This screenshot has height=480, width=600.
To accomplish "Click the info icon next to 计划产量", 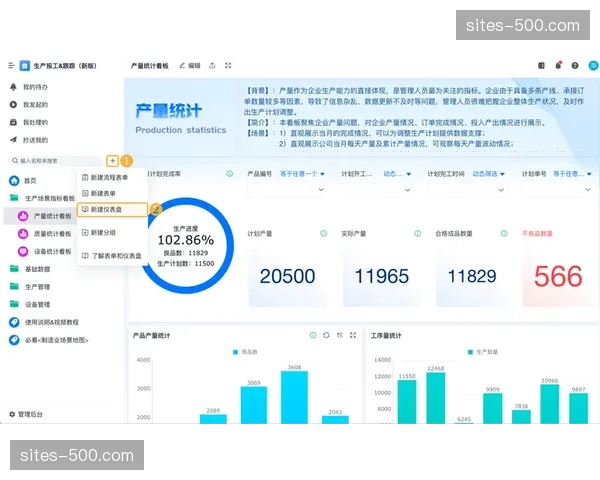I will click(x=324, y=233).
